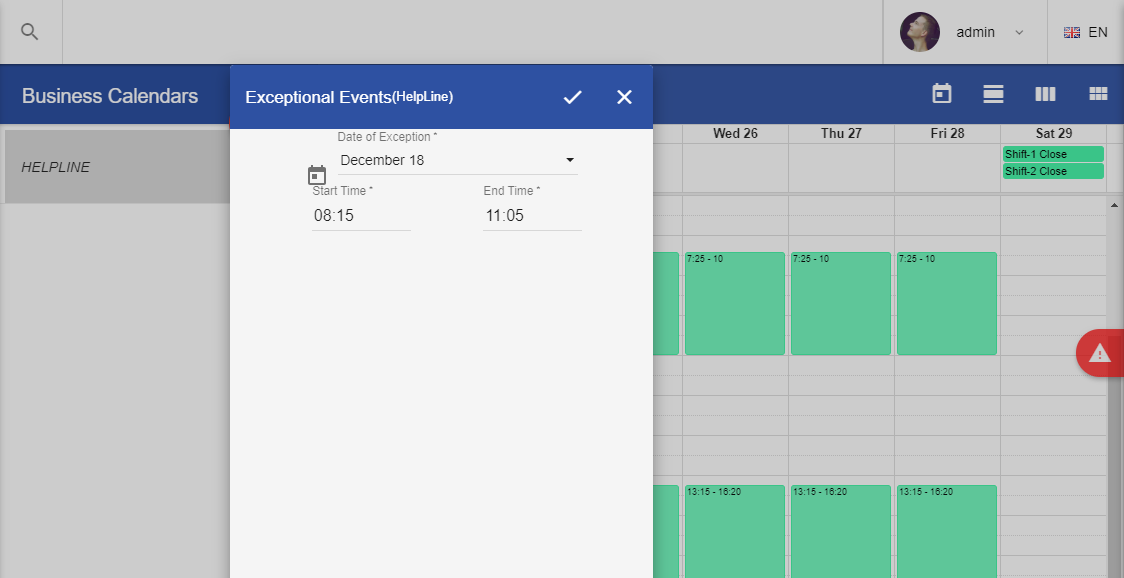Select the list layout view icon
Image resolution: width=1124 pixels, height=578 pixels.
(x=993, y=94)
